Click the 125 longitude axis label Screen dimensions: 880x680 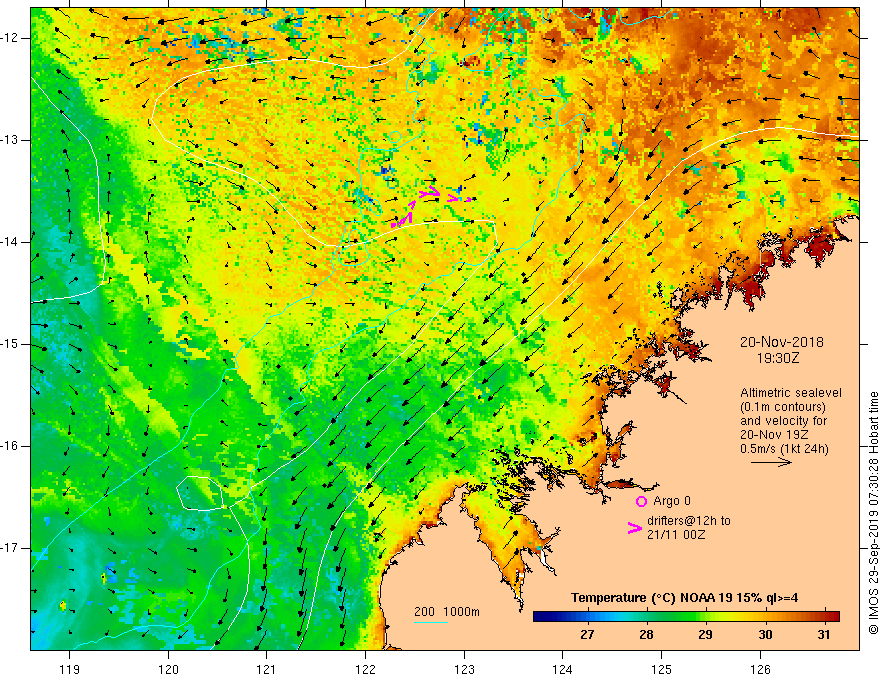662,669
